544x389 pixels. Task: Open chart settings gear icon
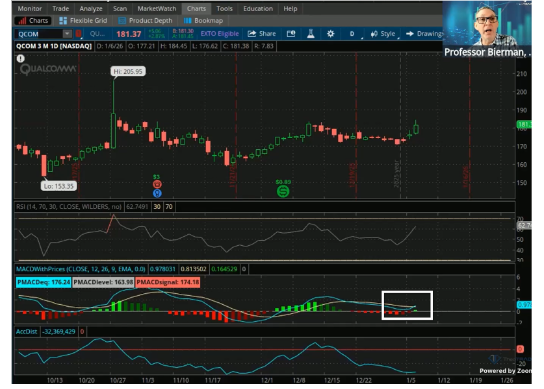[330, 34]
